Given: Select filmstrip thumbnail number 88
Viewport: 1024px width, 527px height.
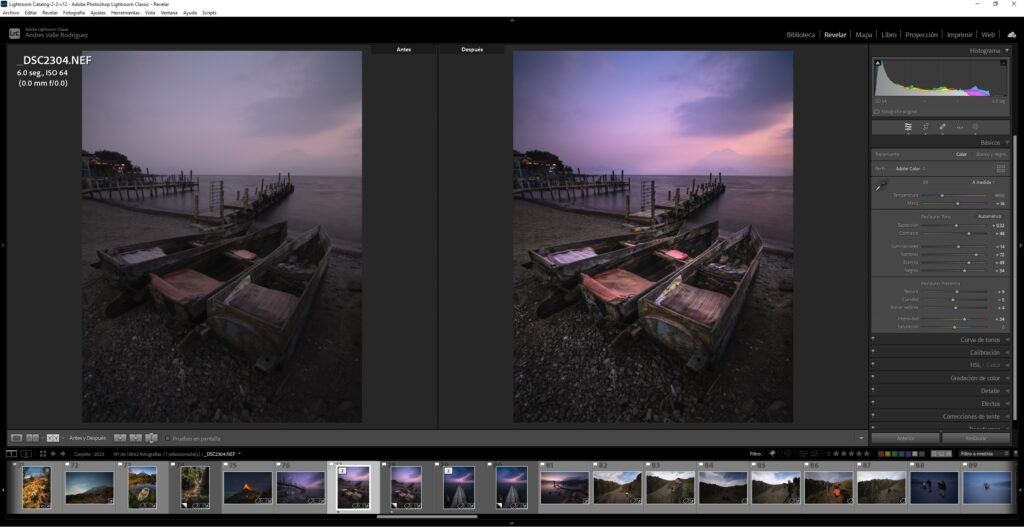Looking at the screenshot, I should point(934,487).
